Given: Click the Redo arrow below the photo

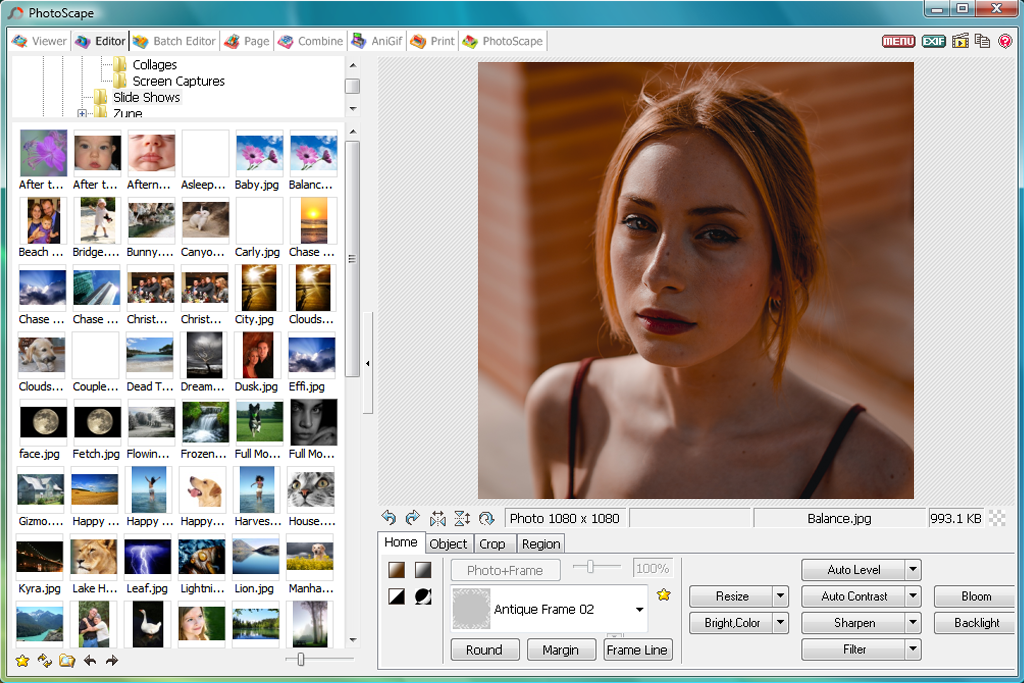Looking at the screenshot, I should (x=413, y=518).
